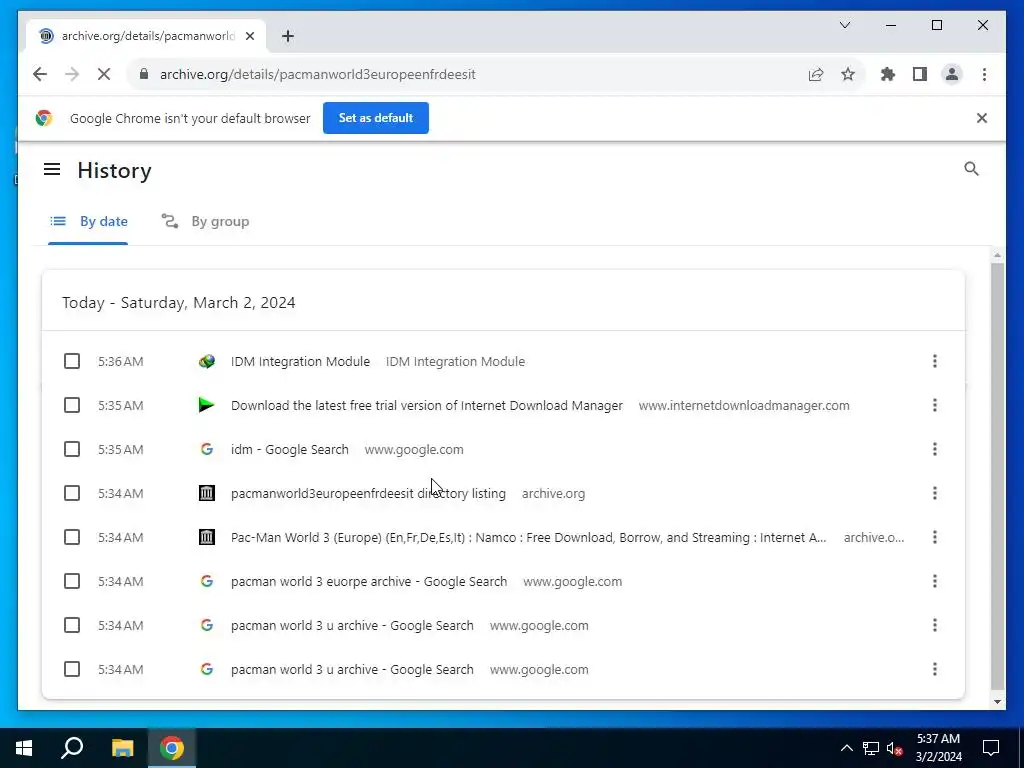Click 'Today - Saturday, March 2, 2024' heading

[x=178, y=302]
